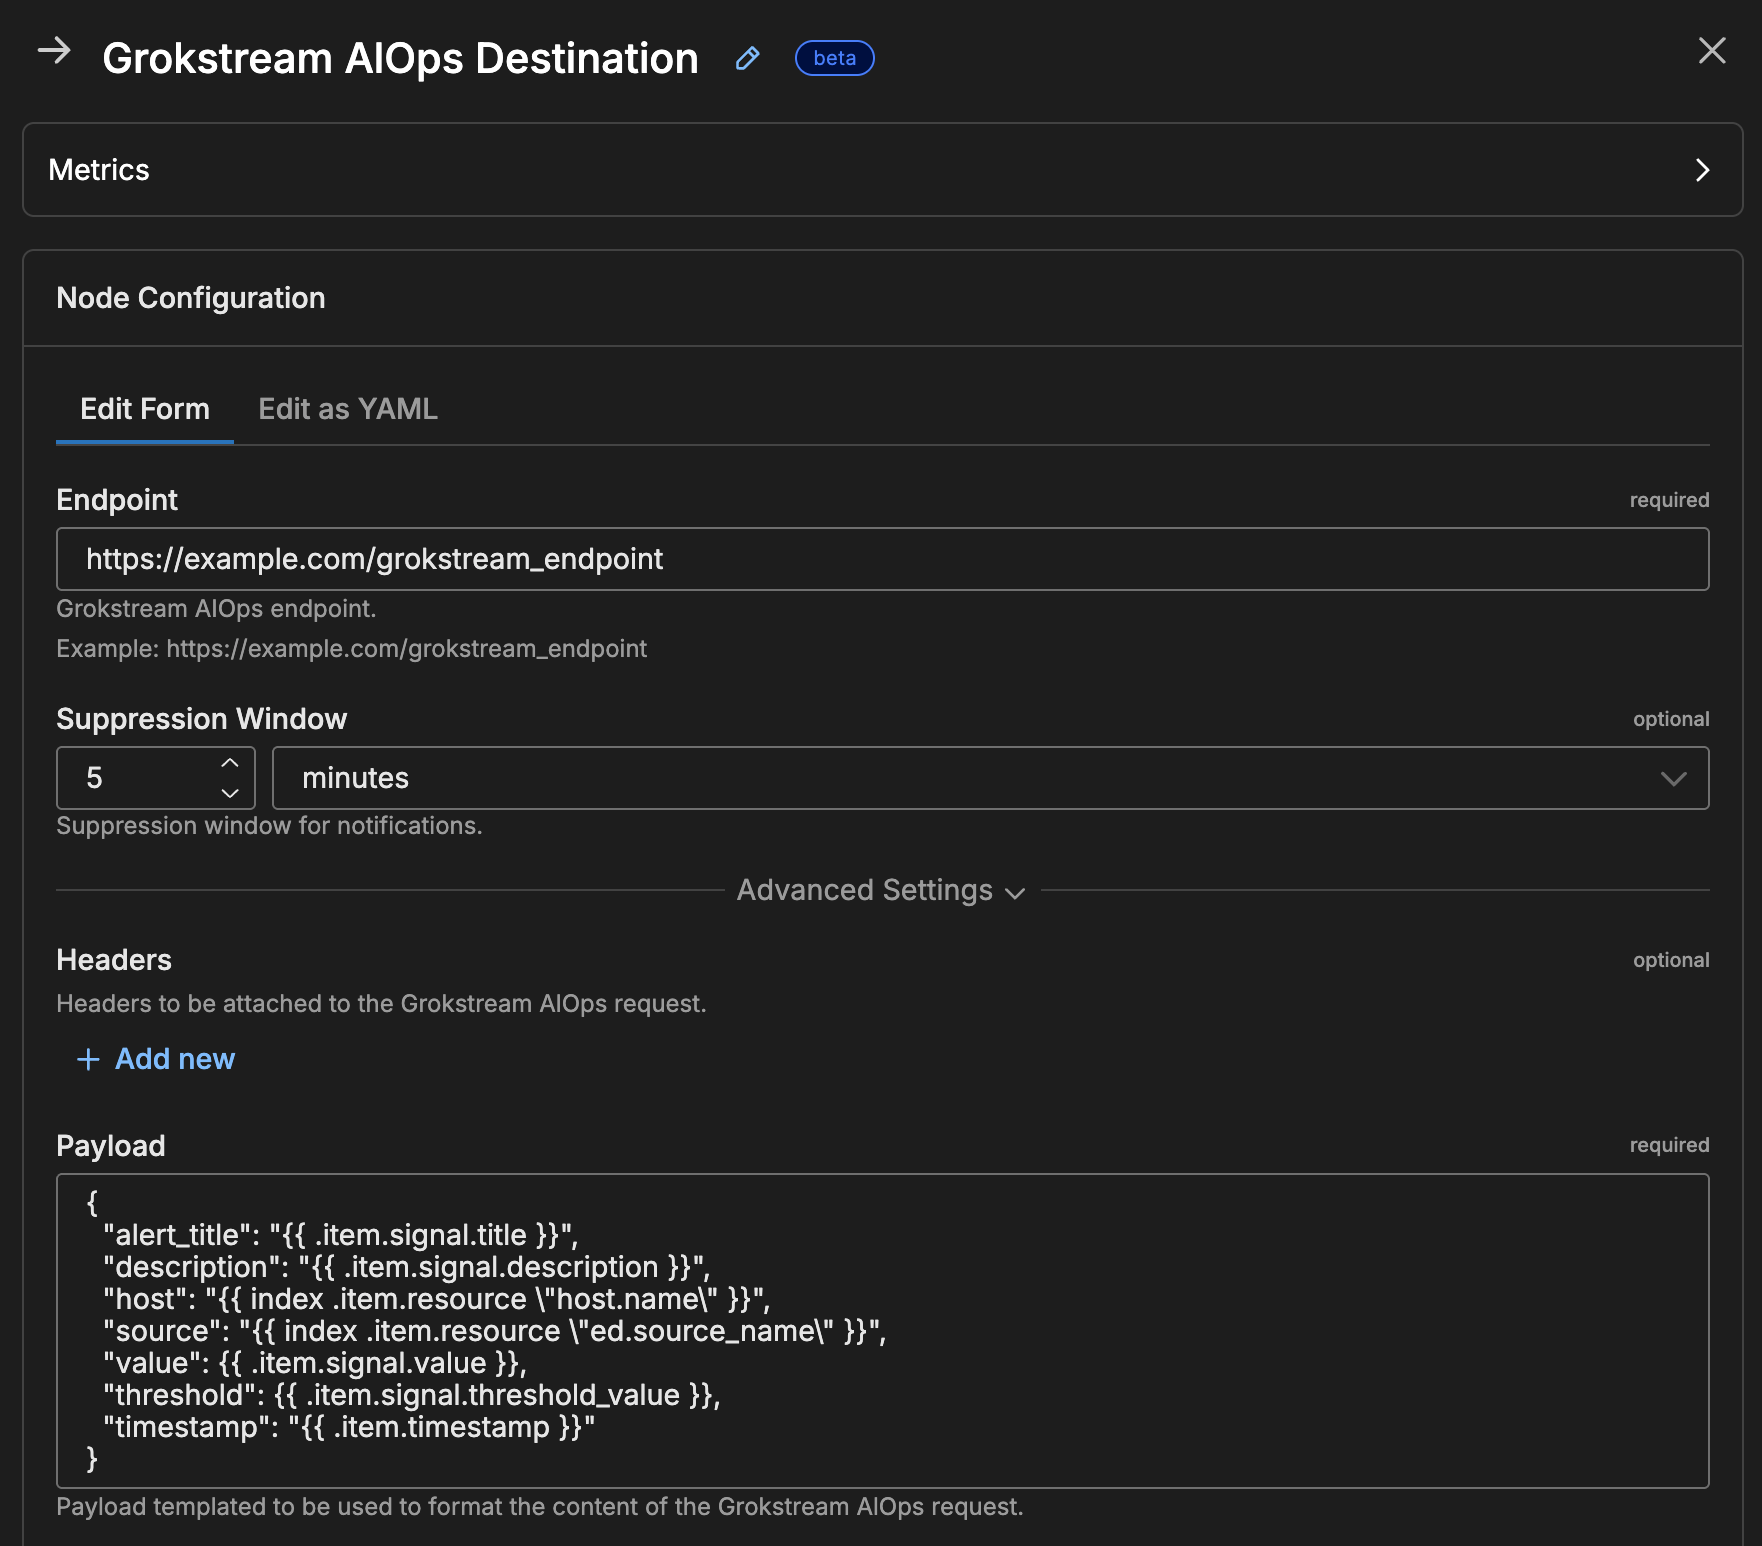The height and width of the screenshot is (1546, 1762).
Task: Collapse the Advanced Settings section
Action: 879,890
